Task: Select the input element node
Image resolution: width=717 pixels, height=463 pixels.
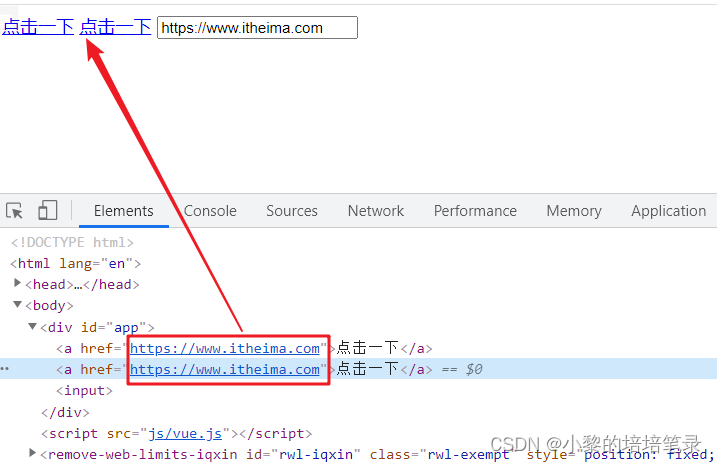Action: click(x=84, y=391)
